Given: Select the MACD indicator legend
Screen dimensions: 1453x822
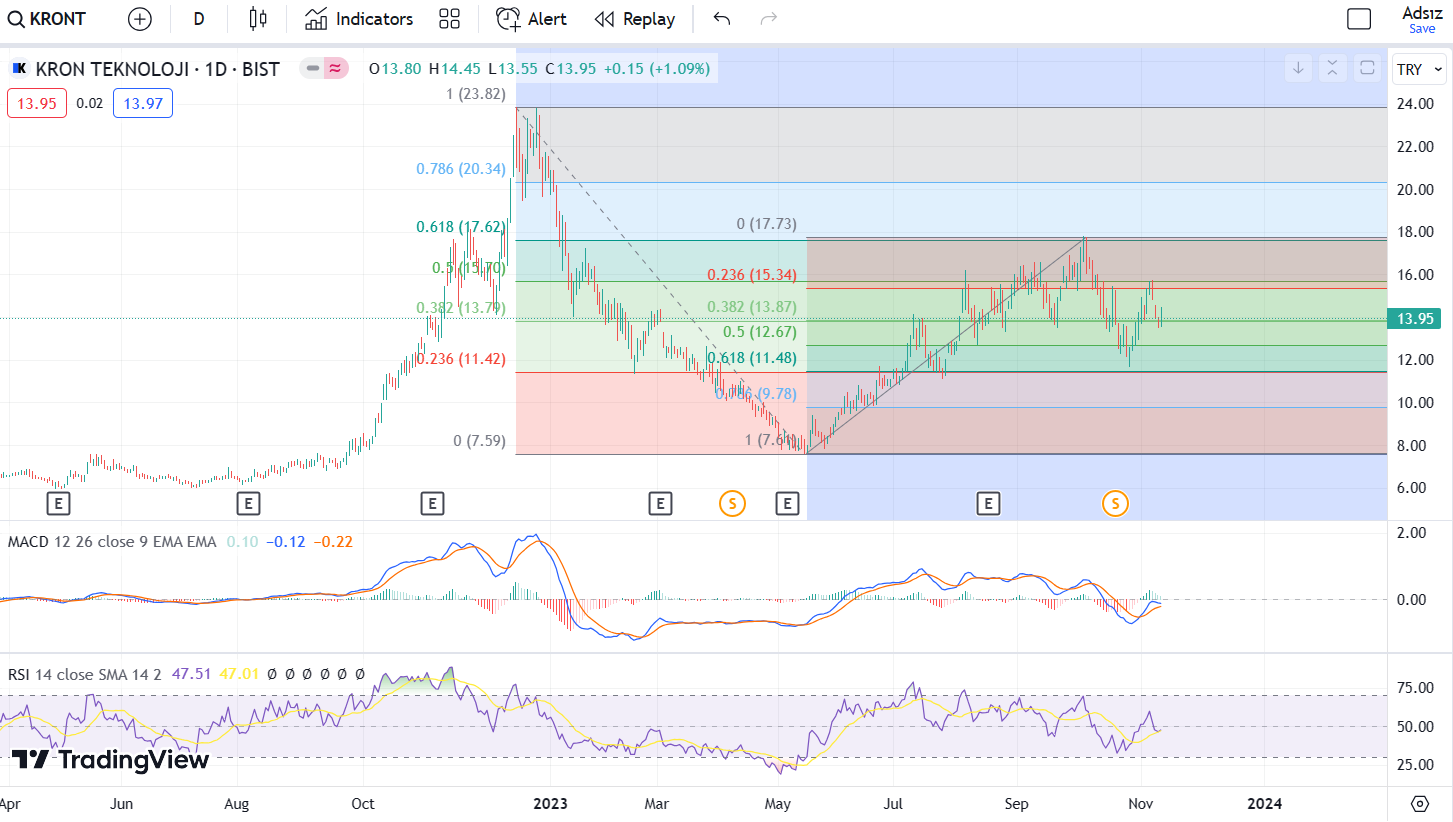Looking at the screenshot, I should (x=111, y=542).
